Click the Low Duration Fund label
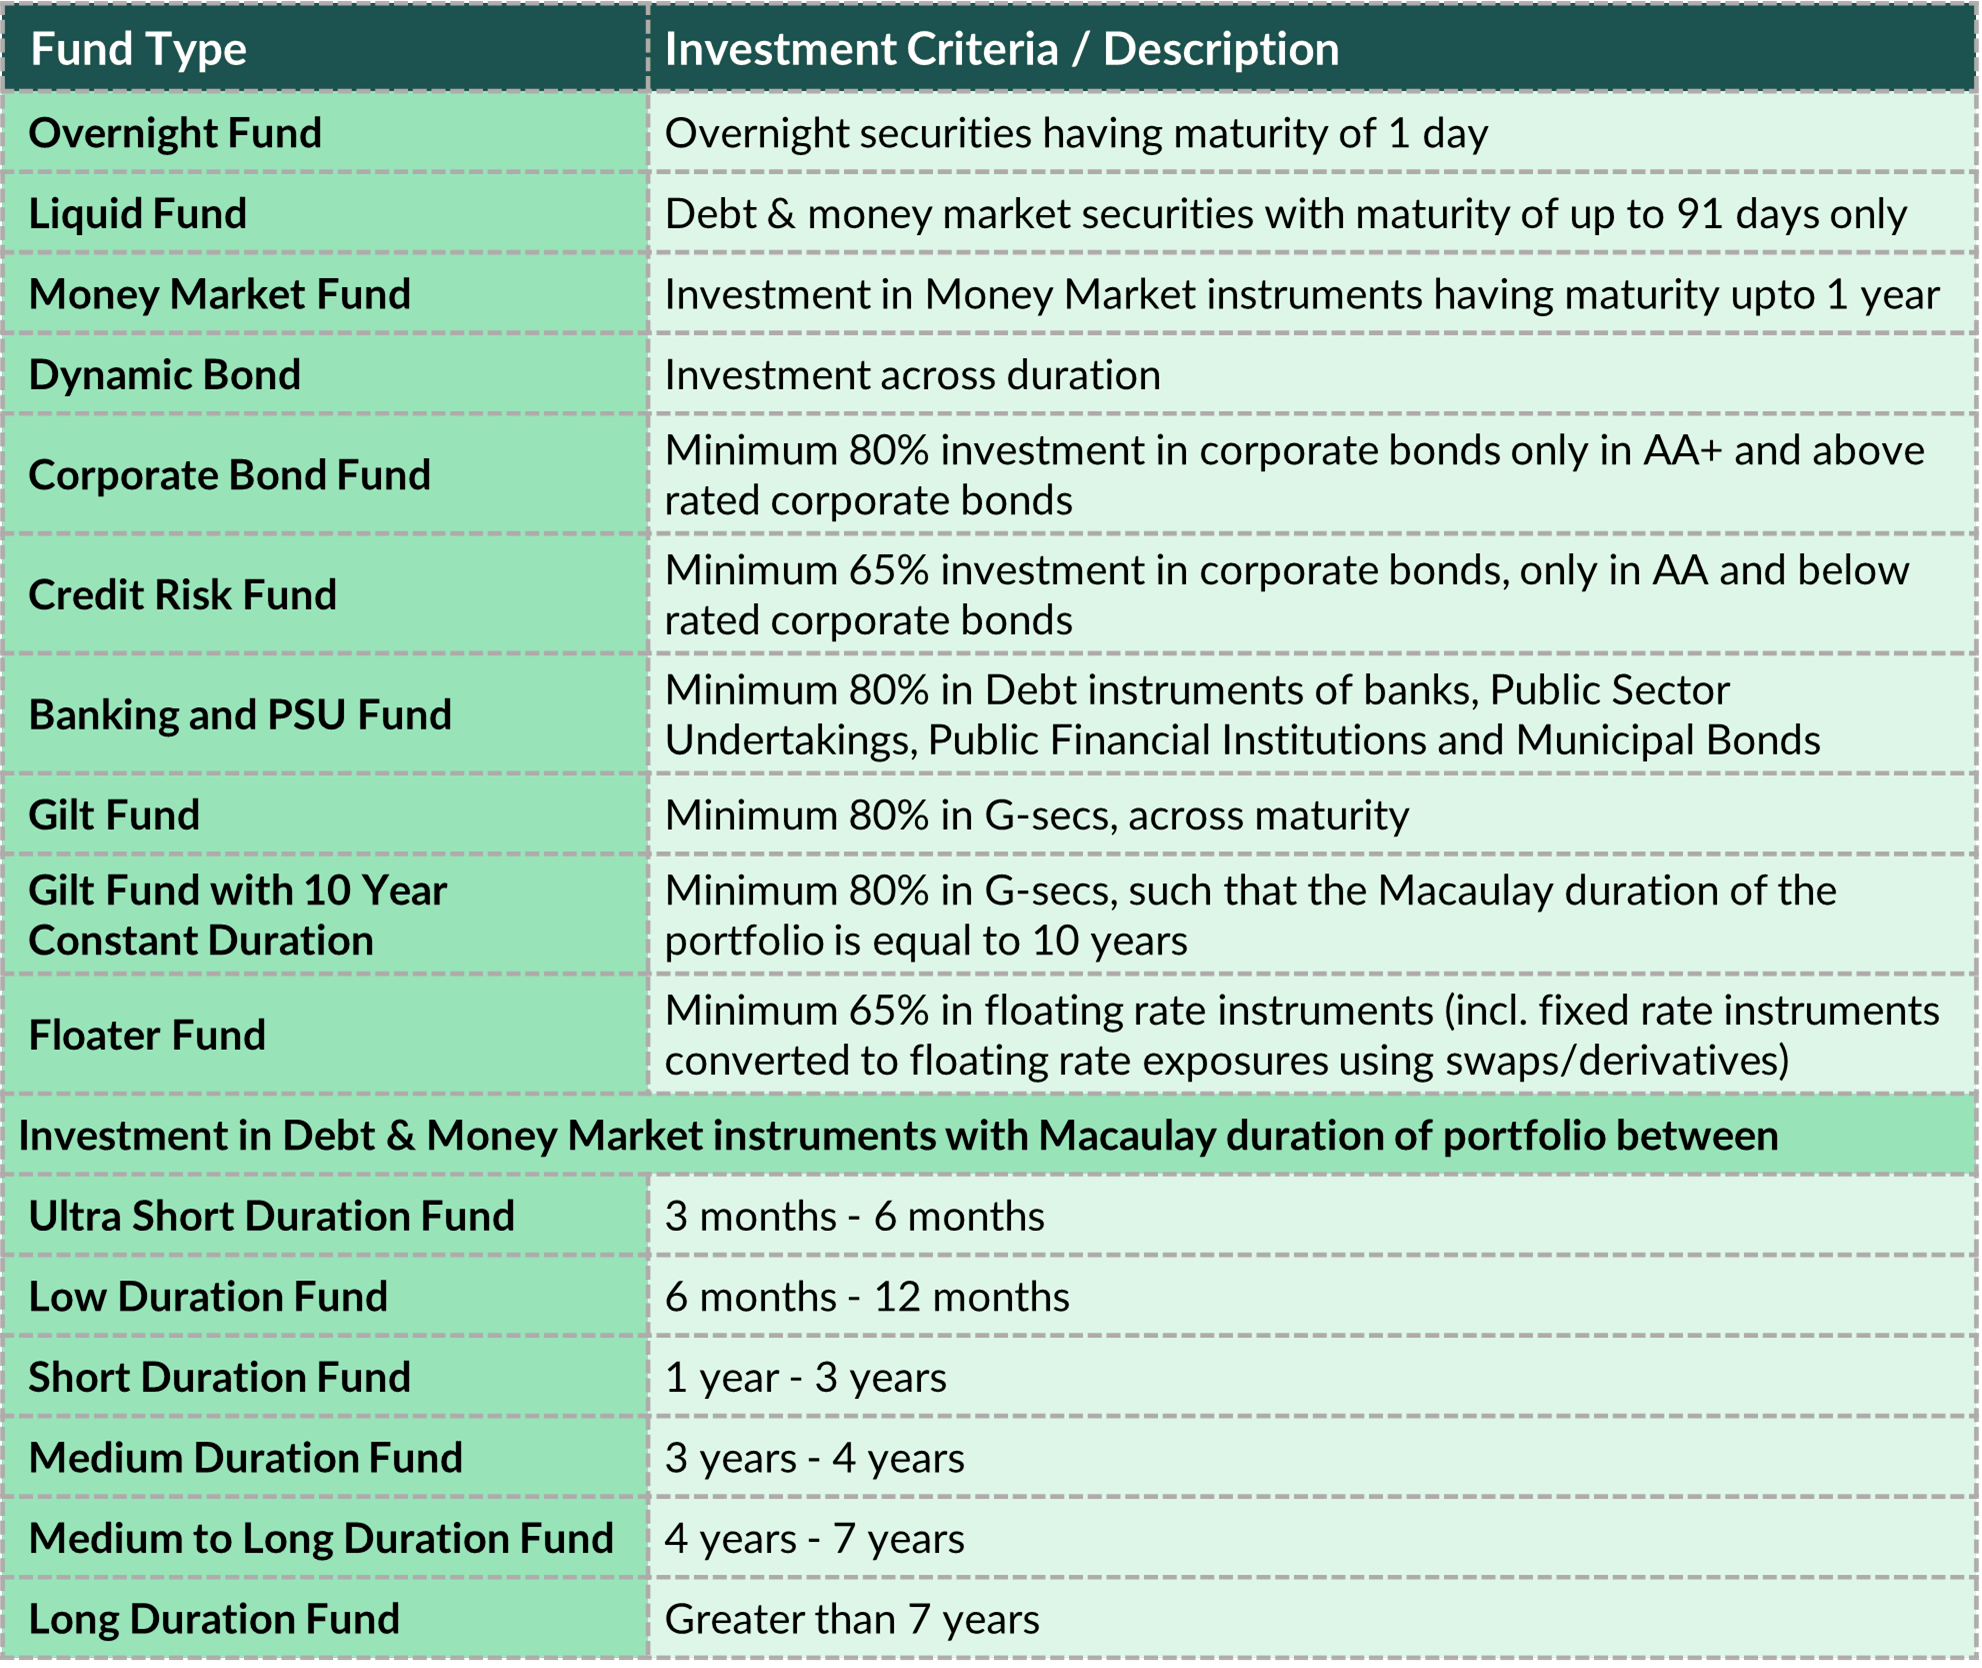1982x1668 pixels. click(x=208, y=1297)
